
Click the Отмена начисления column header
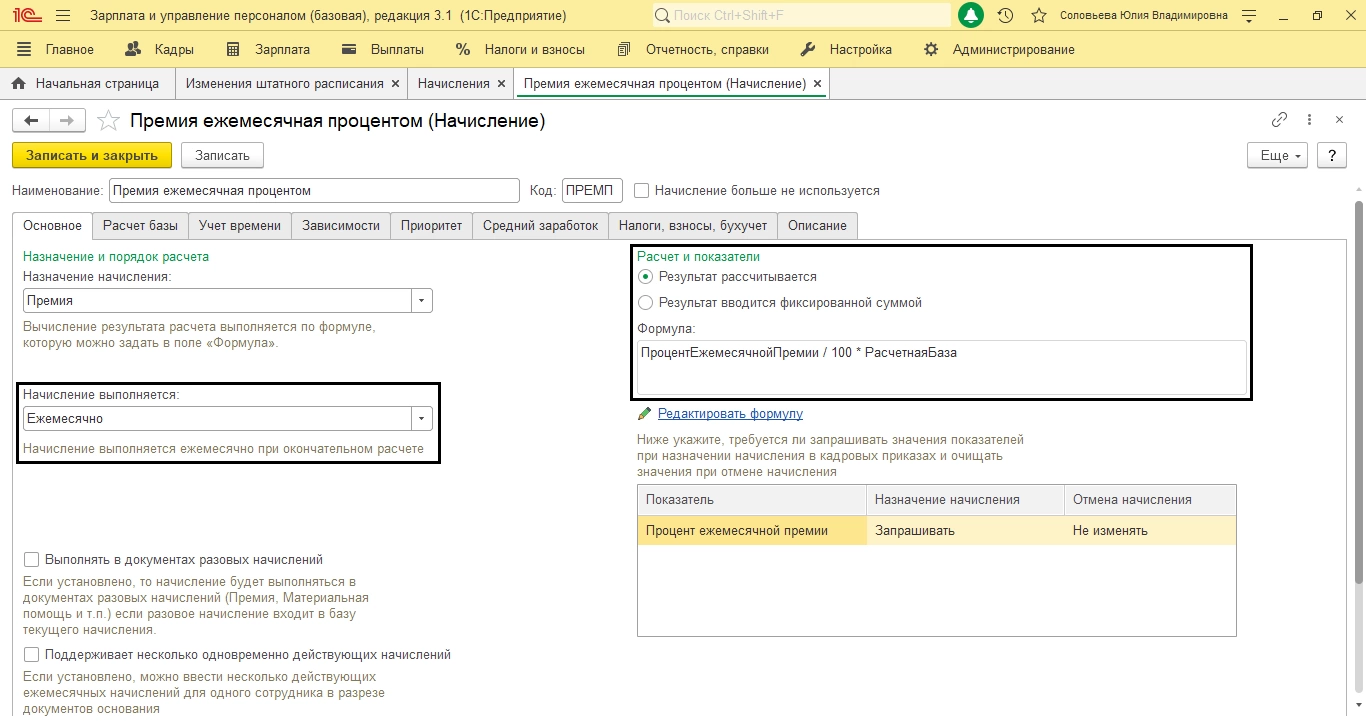point(1150,500)
